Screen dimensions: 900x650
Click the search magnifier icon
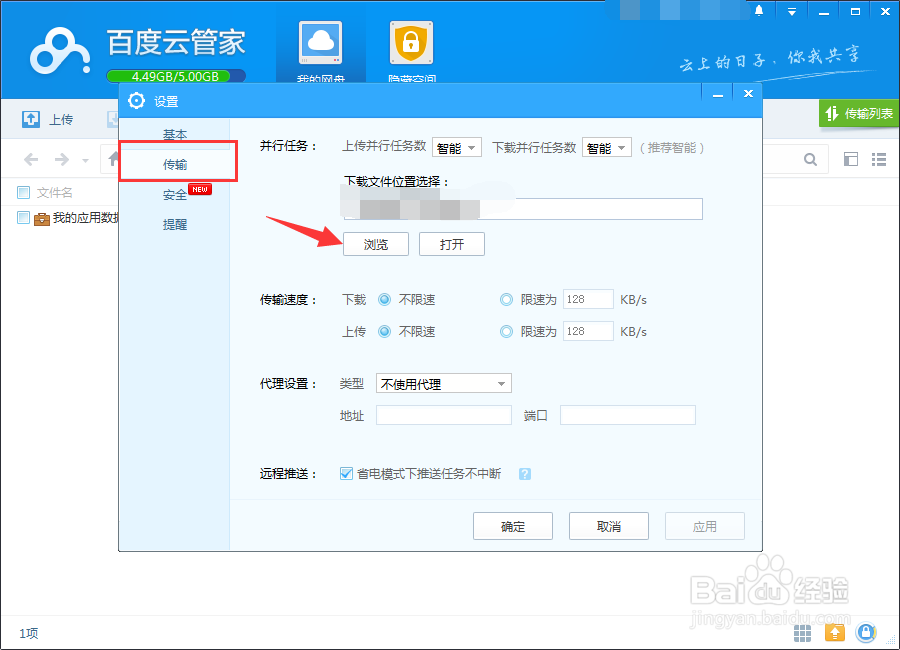point(810,159)
